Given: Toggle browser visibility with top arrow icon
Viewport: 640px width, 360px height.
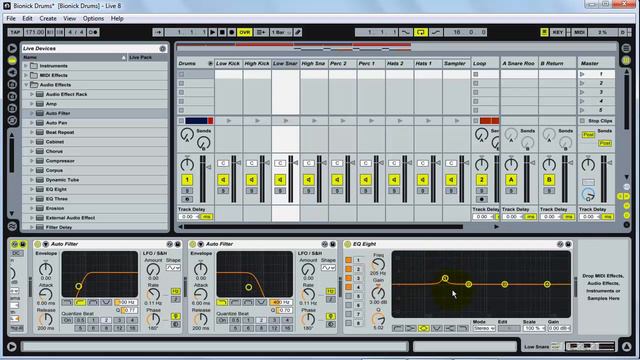Looking at the screenshot, I should point(12,48).
